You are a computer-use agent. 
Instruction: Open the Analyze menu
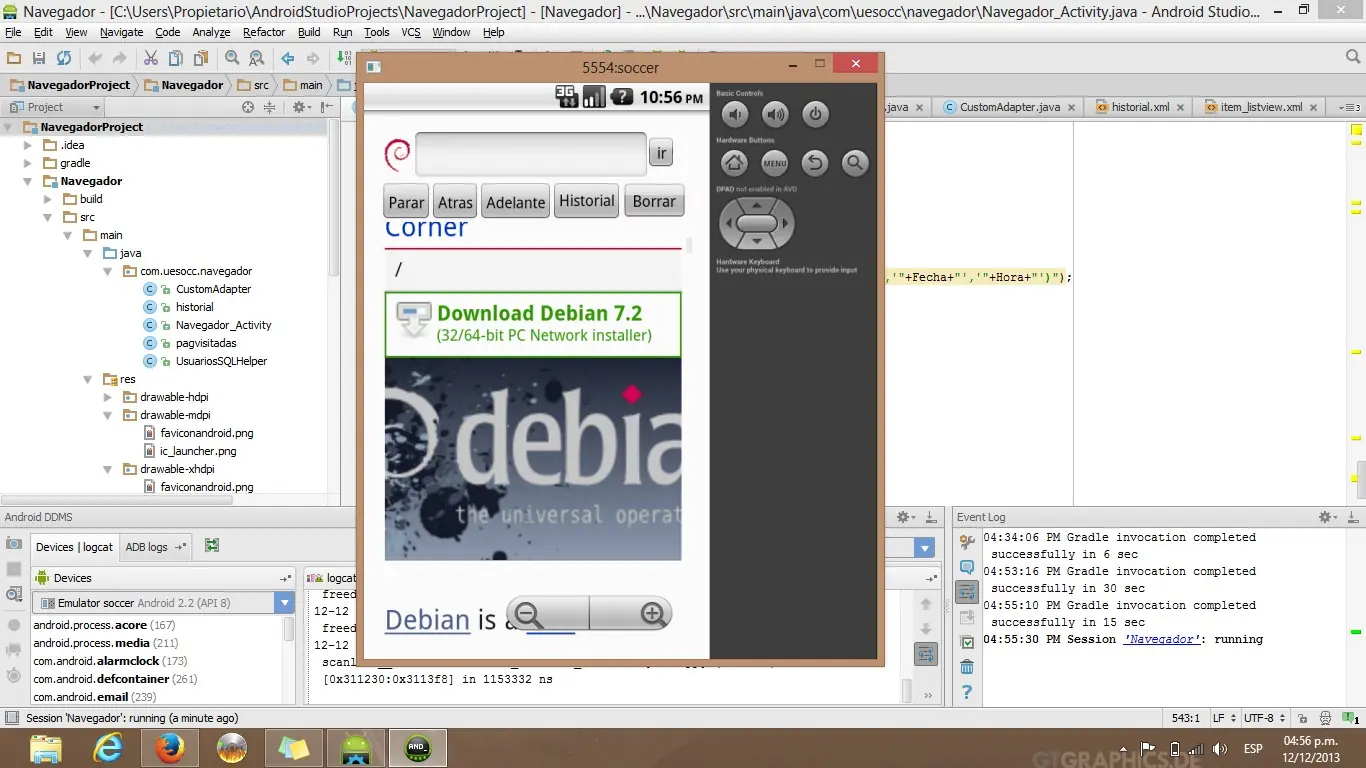(x=211, y=32)
